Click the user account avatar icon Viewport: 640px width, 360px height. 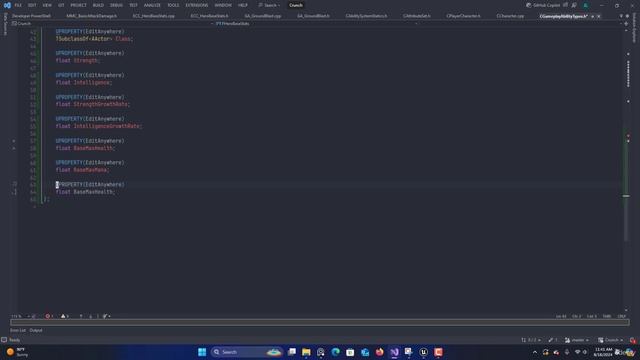coord(585,5)
